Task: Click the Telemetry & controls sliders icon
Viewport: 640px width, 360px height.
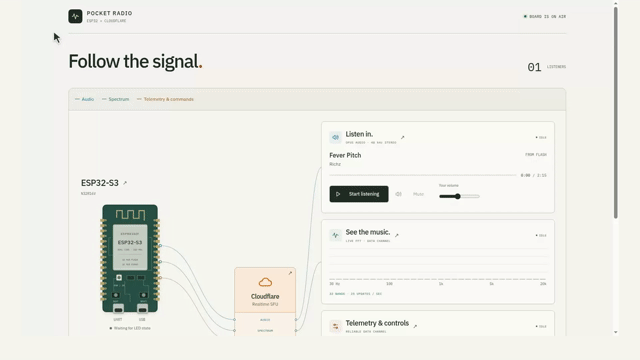Action: pos(335,326)
